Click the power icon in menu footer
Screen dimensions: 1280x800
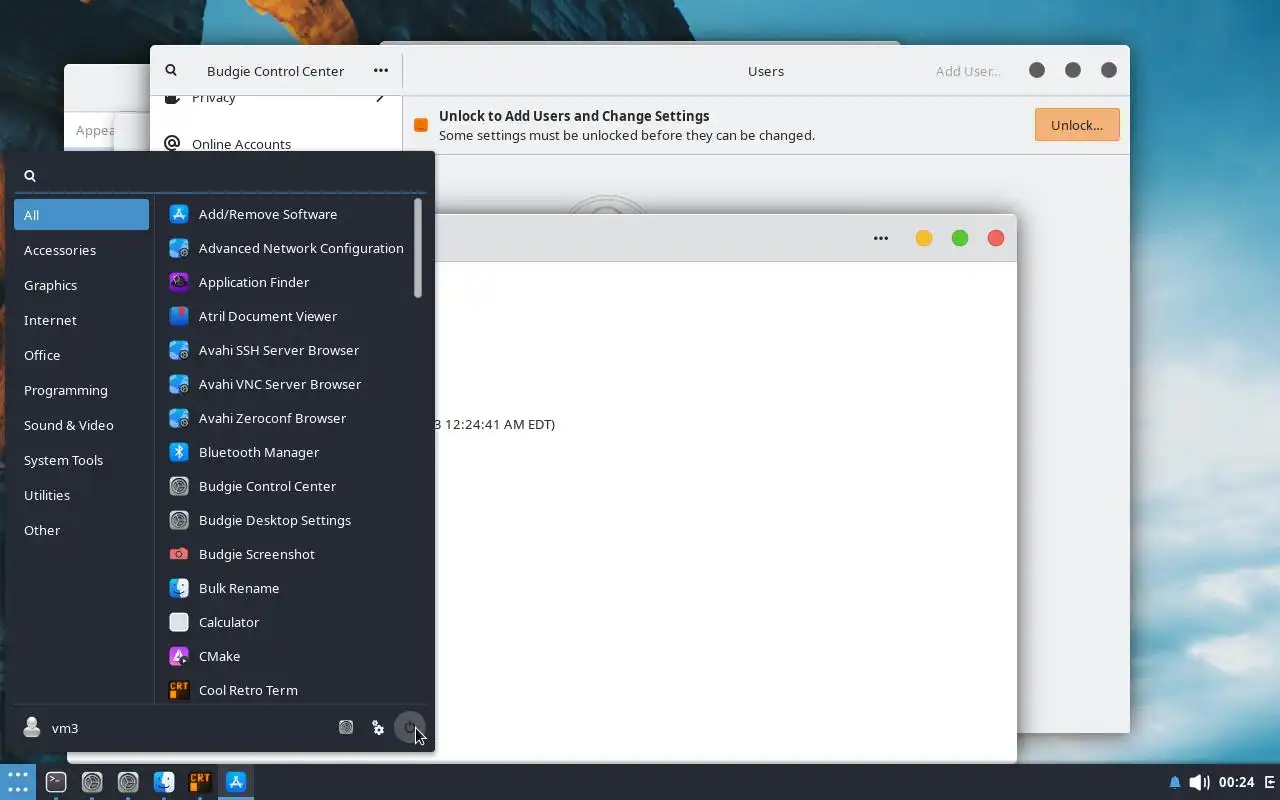tap(410, 728)
